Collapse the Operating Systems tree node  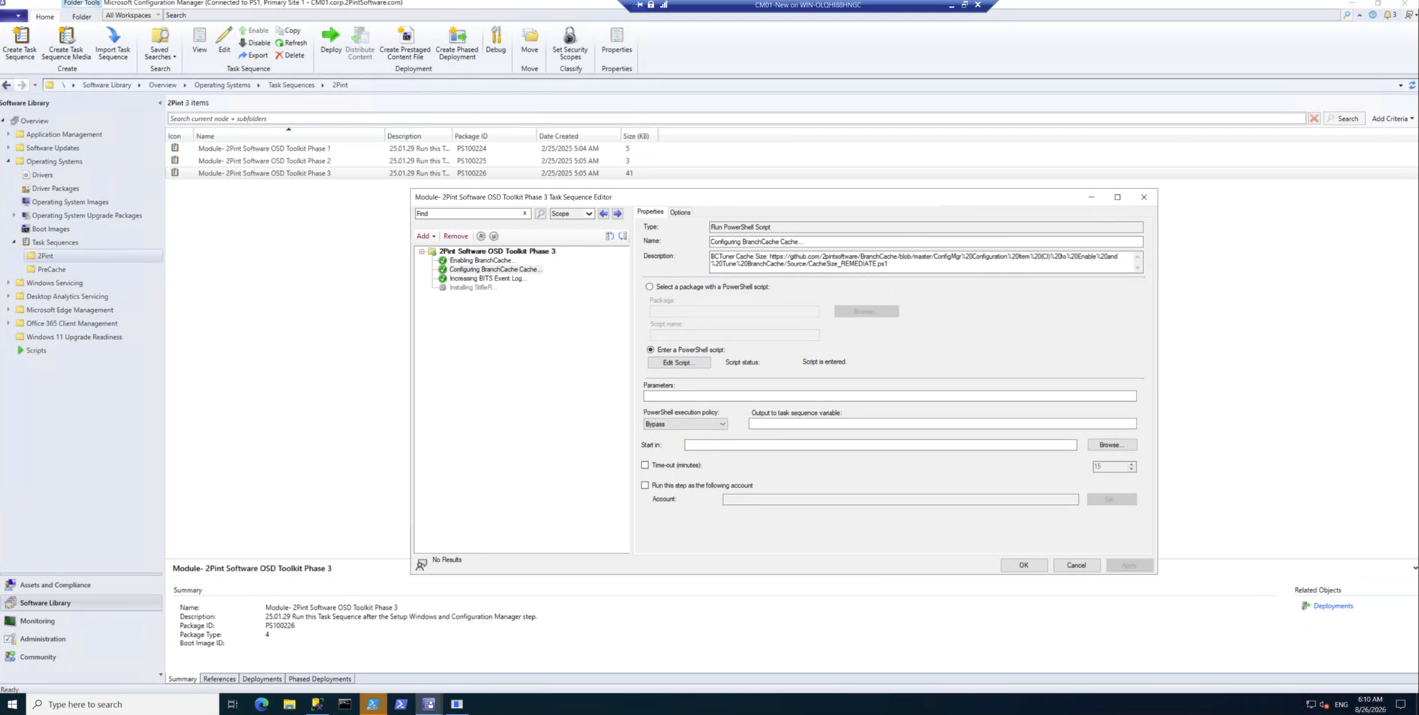coord(9,161)
